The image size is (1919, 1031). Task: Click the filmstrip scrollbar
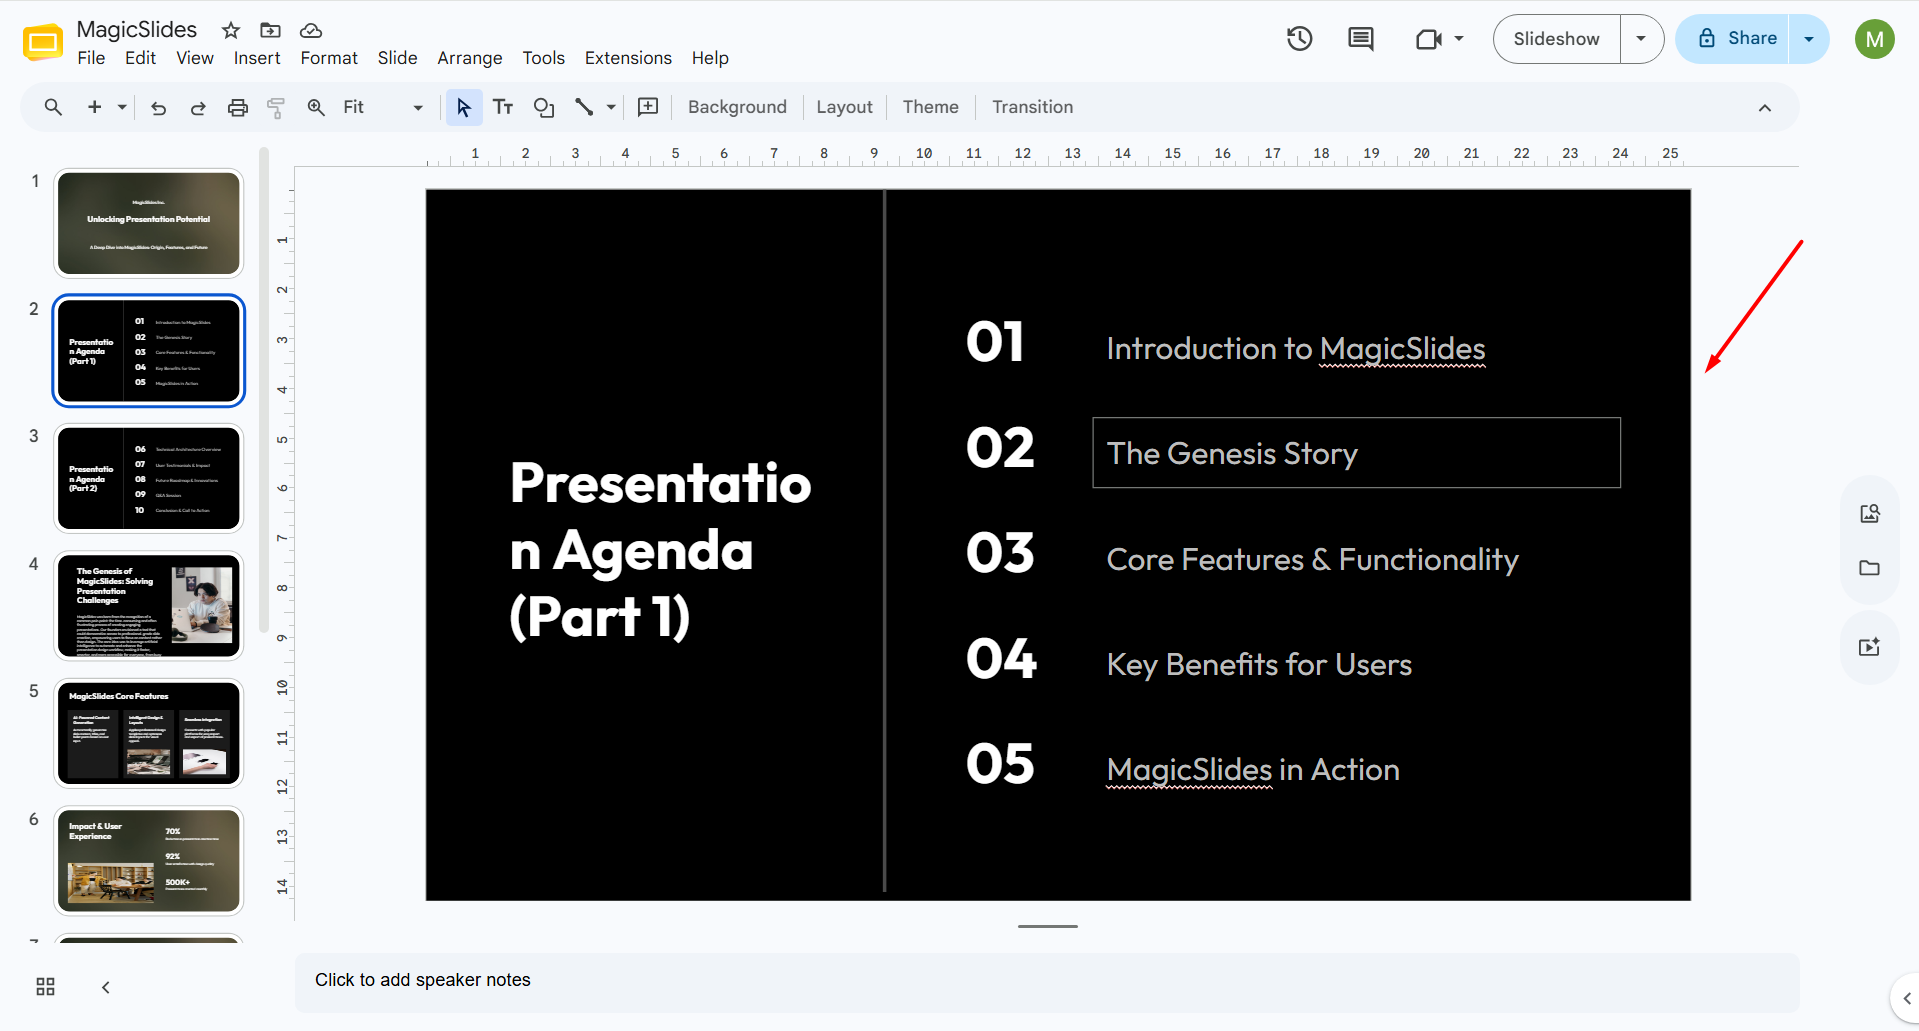[264, 390]
